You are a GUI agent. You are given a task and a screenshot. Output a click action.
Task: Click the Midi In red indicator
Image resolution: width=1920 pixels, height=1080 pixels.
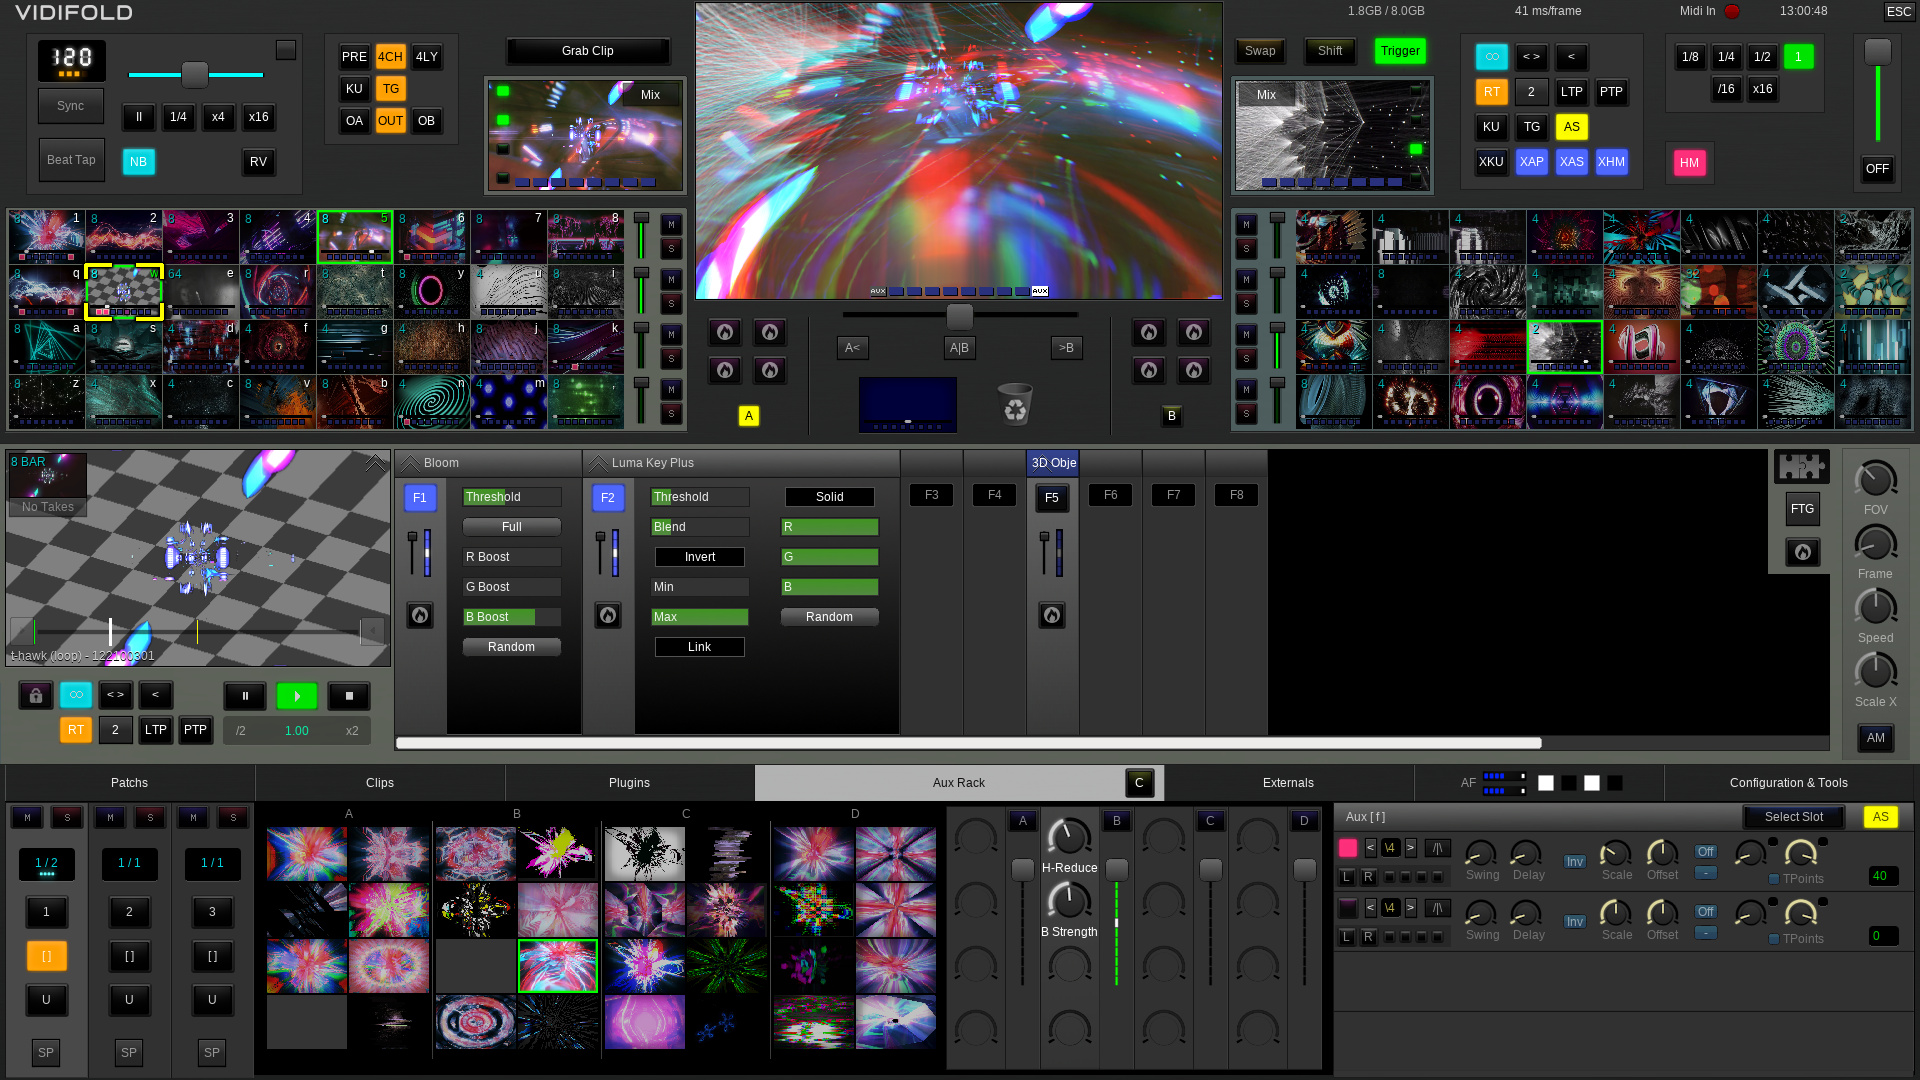click(x=1732, y=11)
